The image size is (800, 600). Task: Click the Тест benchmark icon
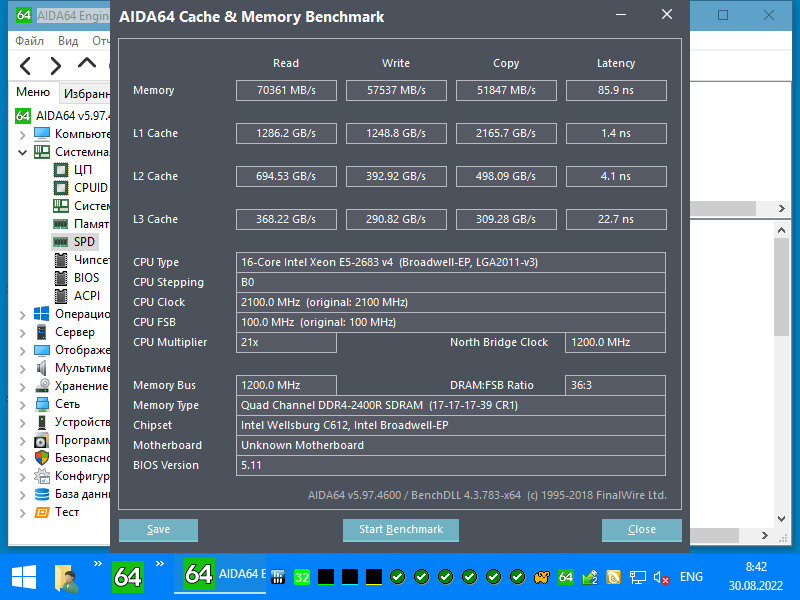42,512
